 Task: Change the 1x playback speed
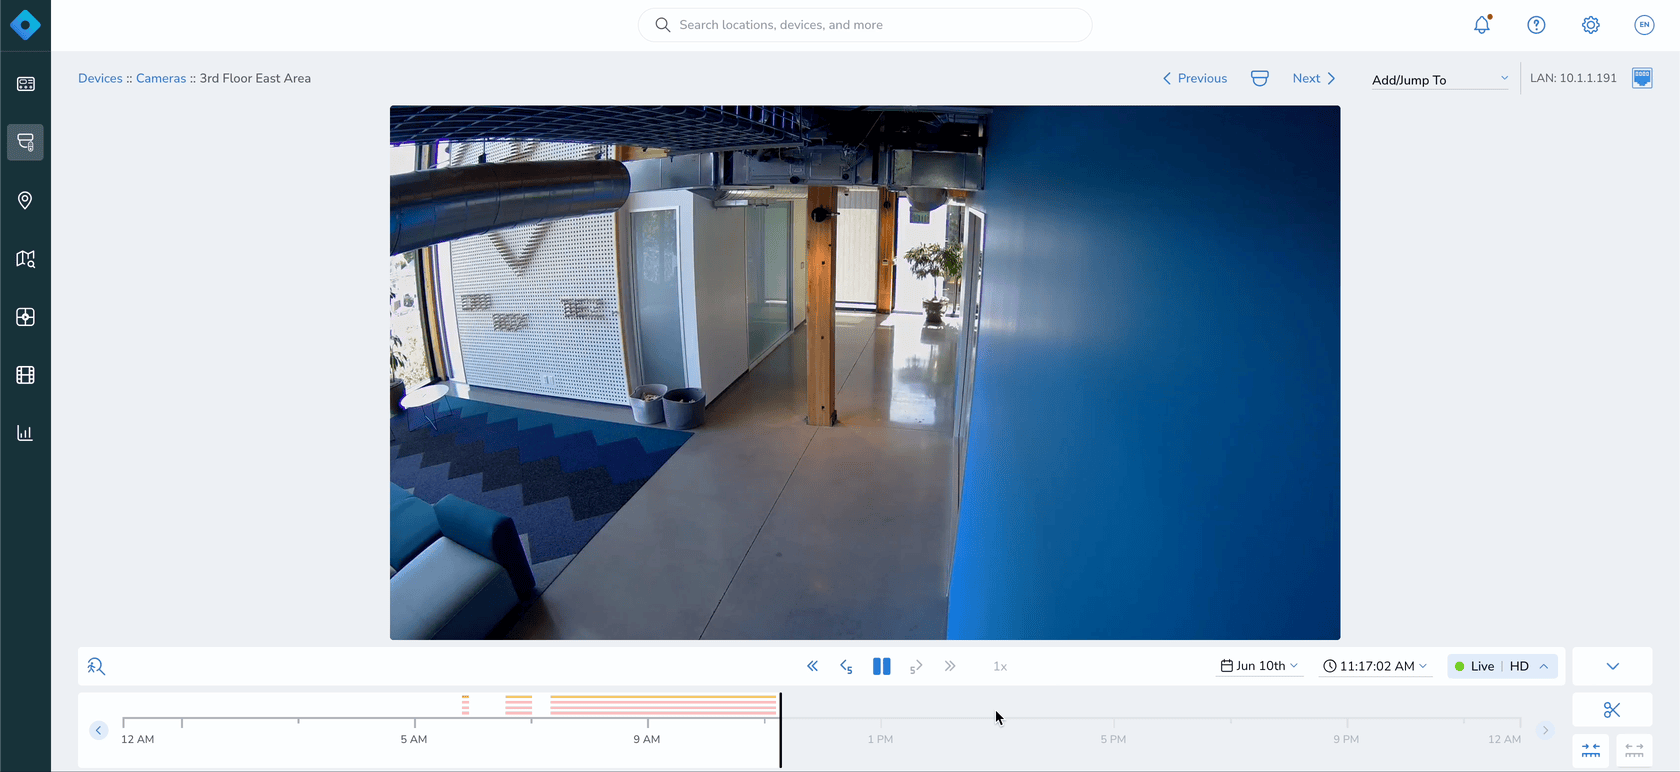tap(1000, 666)
